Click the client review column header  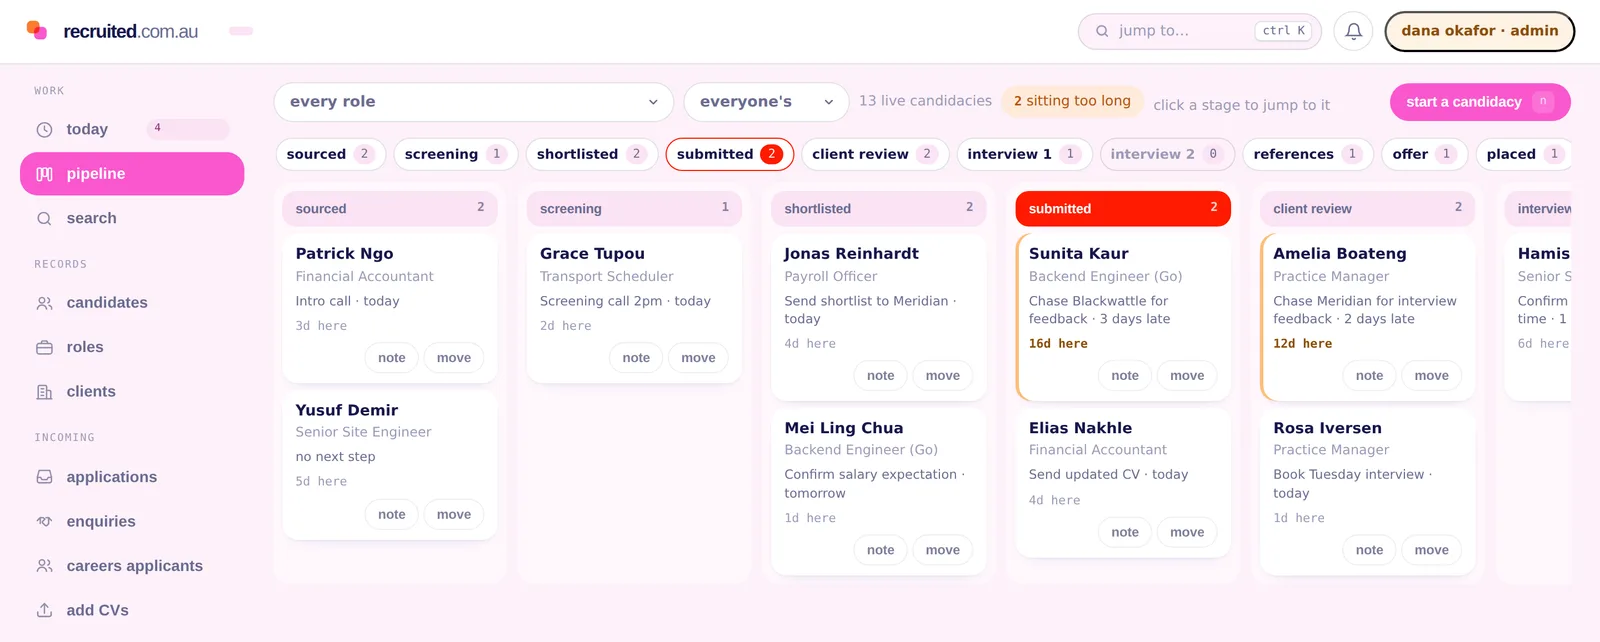tap(1368, 208)
